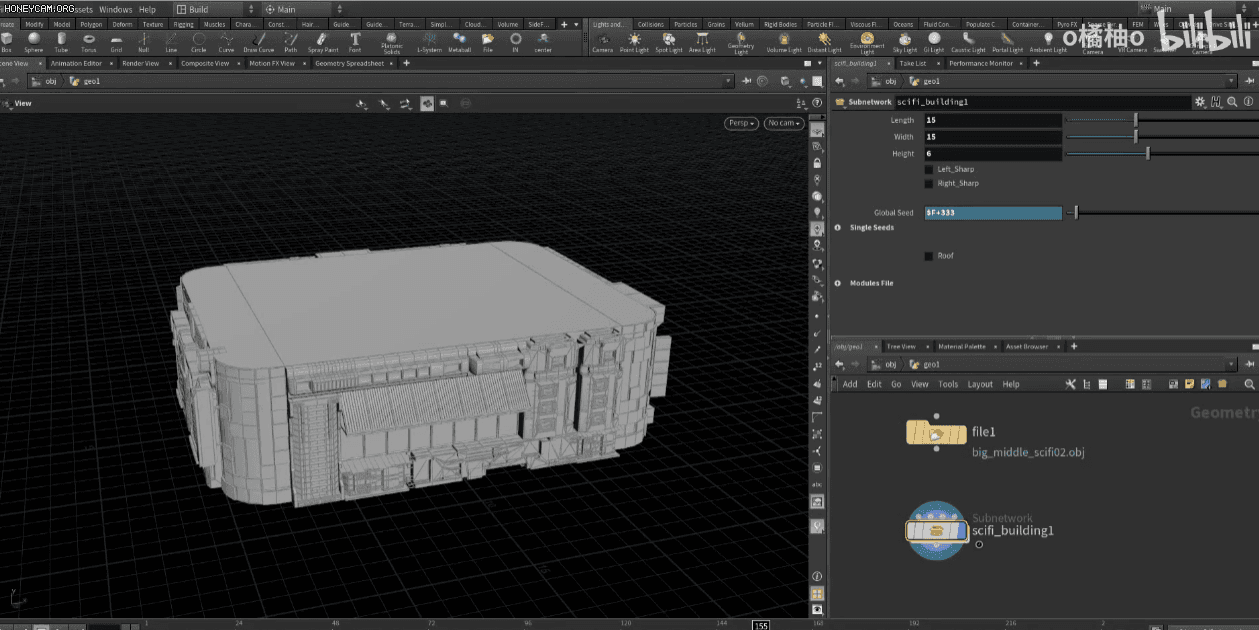Switch to the Geometry Spreadsheet tab
This screenshot has height=630, width=1259.
349,63
